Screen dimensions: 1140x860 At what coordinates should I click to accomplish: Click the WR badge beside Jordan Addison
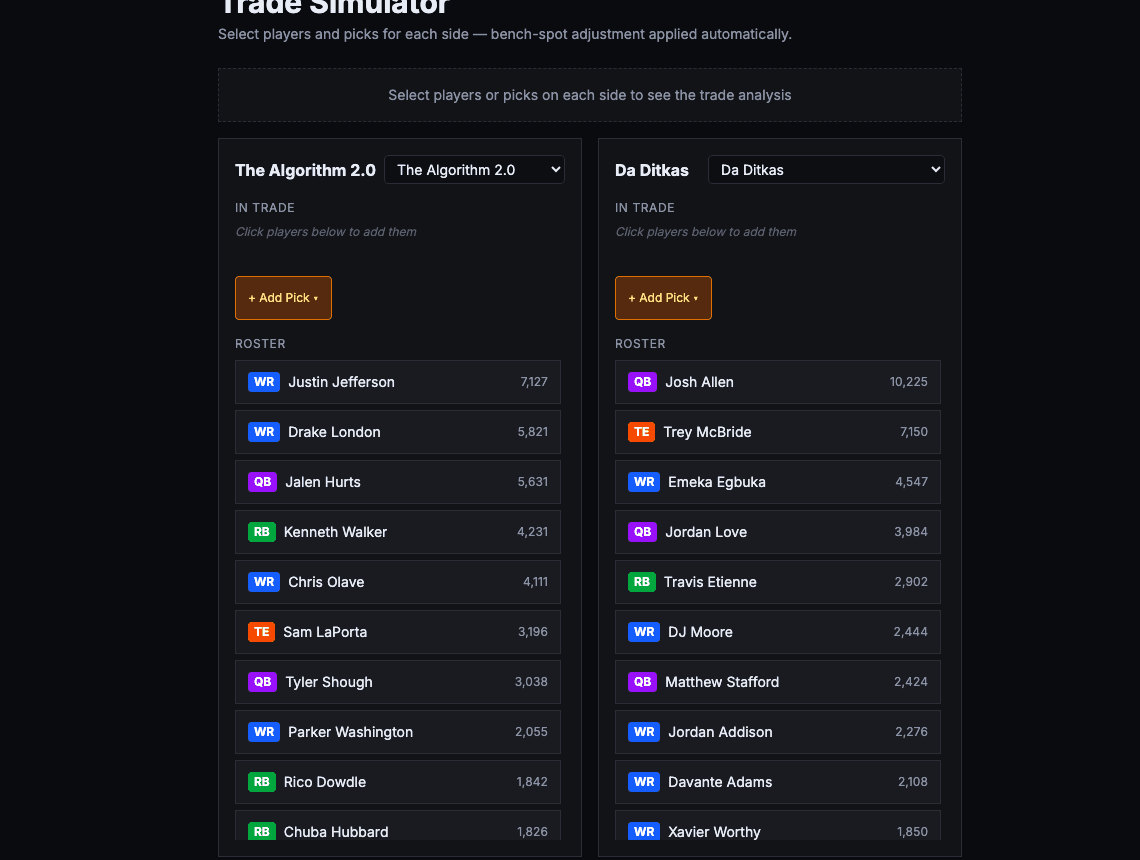pos(644,732)
